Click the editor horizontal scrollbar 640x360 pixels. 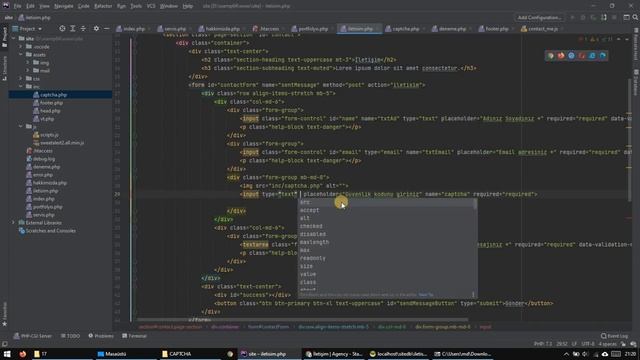click(x=302, y=320)
